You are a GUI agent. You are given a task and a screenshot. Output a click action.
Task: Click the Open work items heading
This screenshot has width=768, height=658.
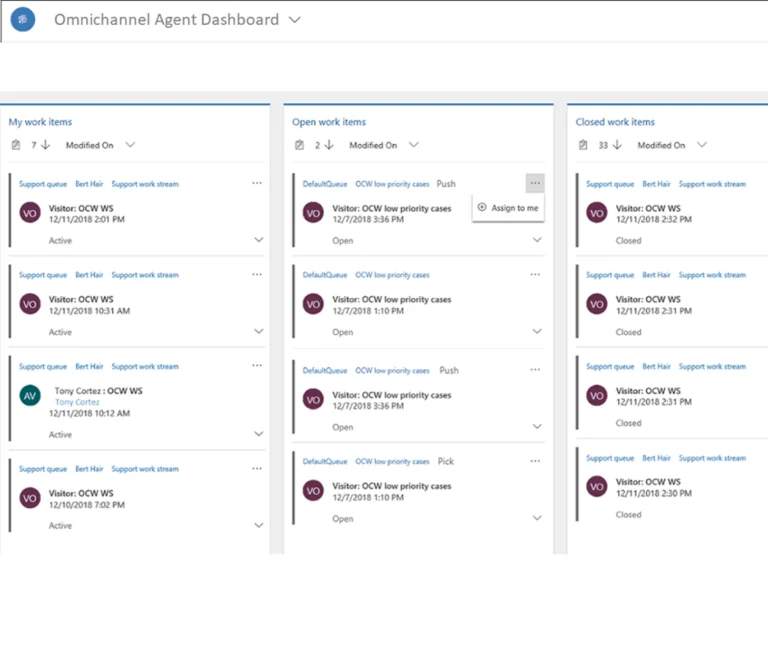pos(329,122)
